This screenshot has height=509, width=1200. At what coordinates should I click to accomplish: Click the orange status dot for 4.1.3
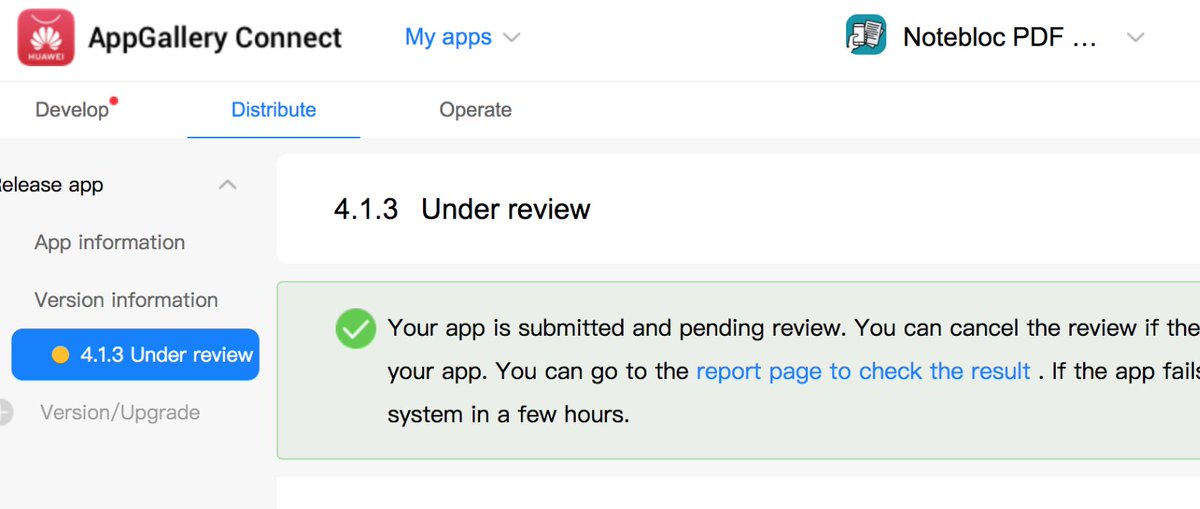click(60, 355)
